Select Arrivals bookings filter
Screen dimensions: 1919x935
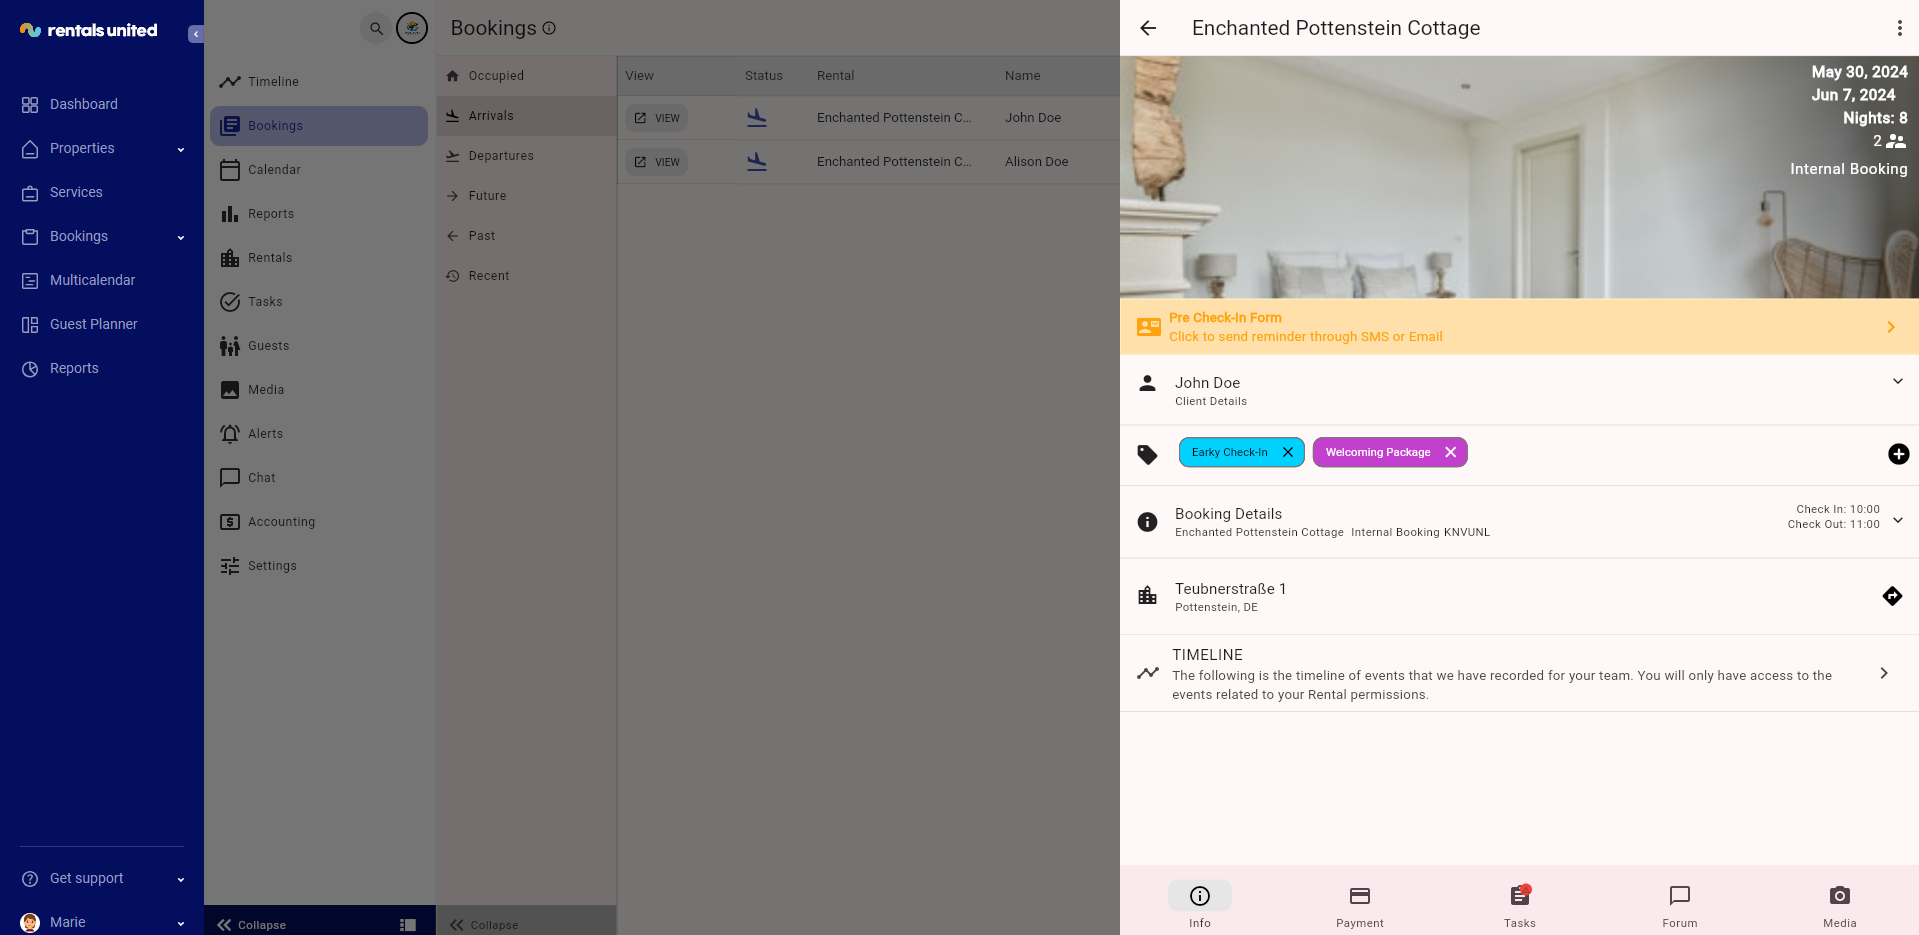pyautogui.click(x=526, y=116)
